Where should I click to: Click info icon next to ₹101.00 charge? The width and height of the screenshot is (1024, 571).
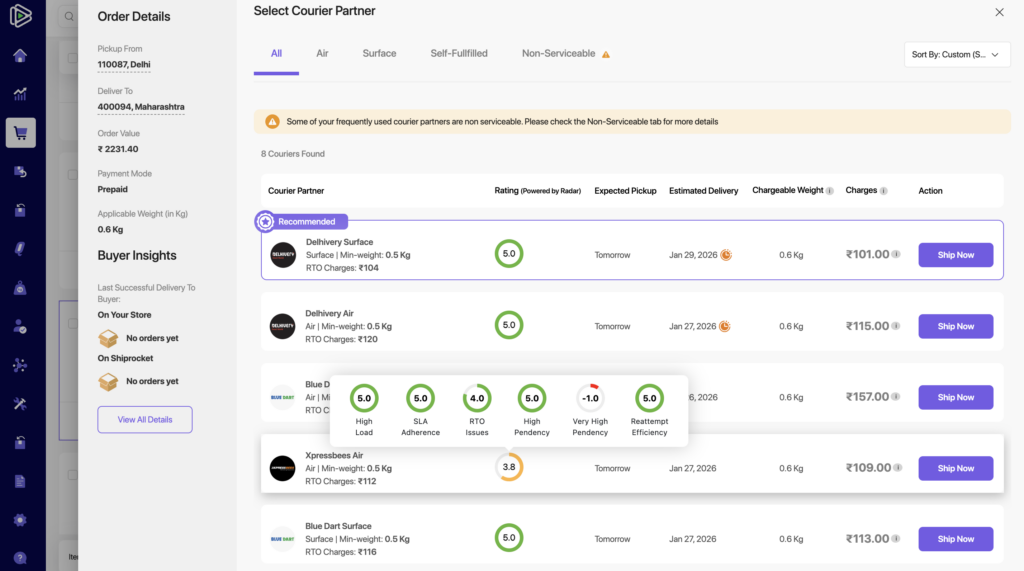(896, 254)
